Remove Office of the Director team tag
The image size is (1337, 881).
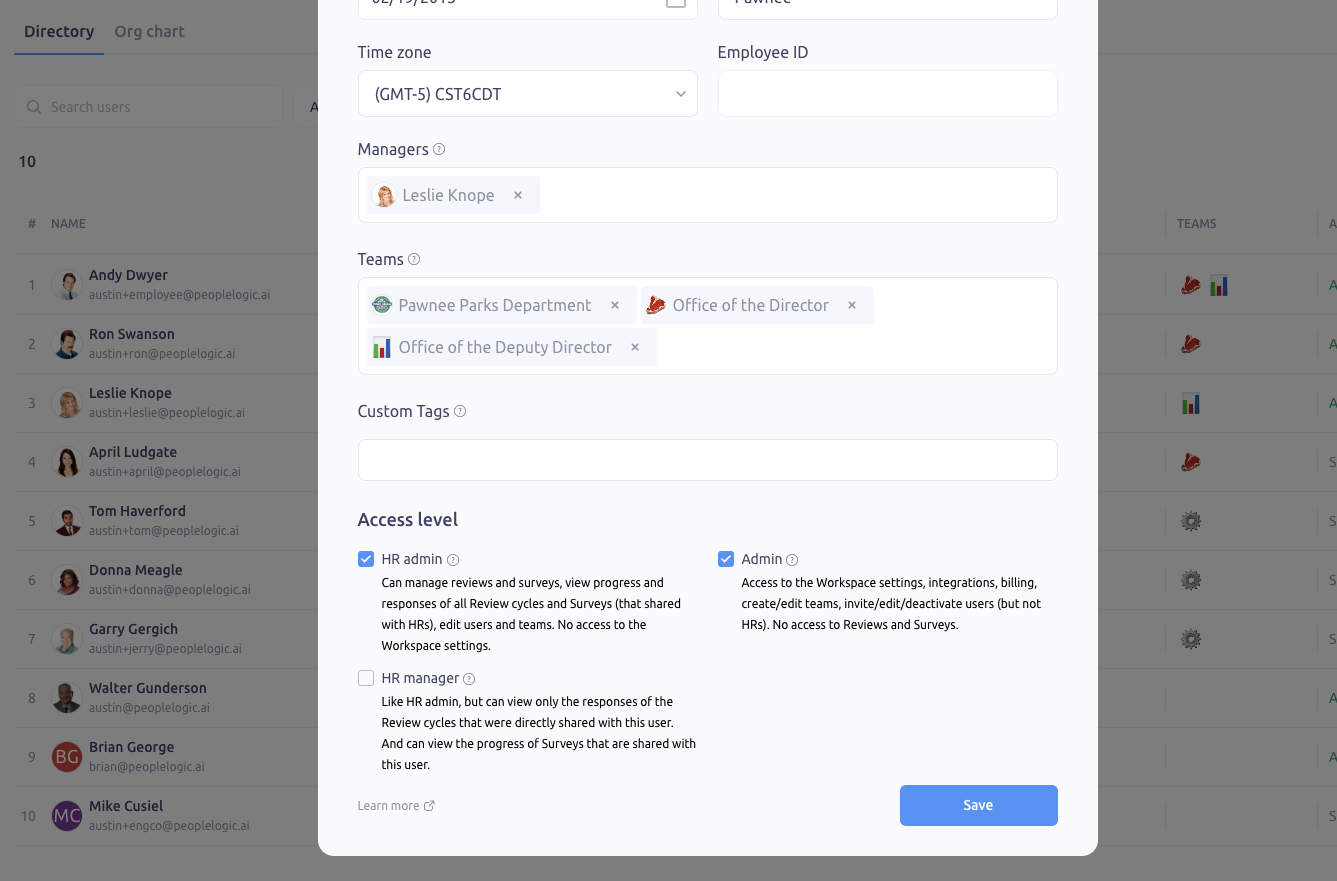pyautogui.click(x=852, y=305)
